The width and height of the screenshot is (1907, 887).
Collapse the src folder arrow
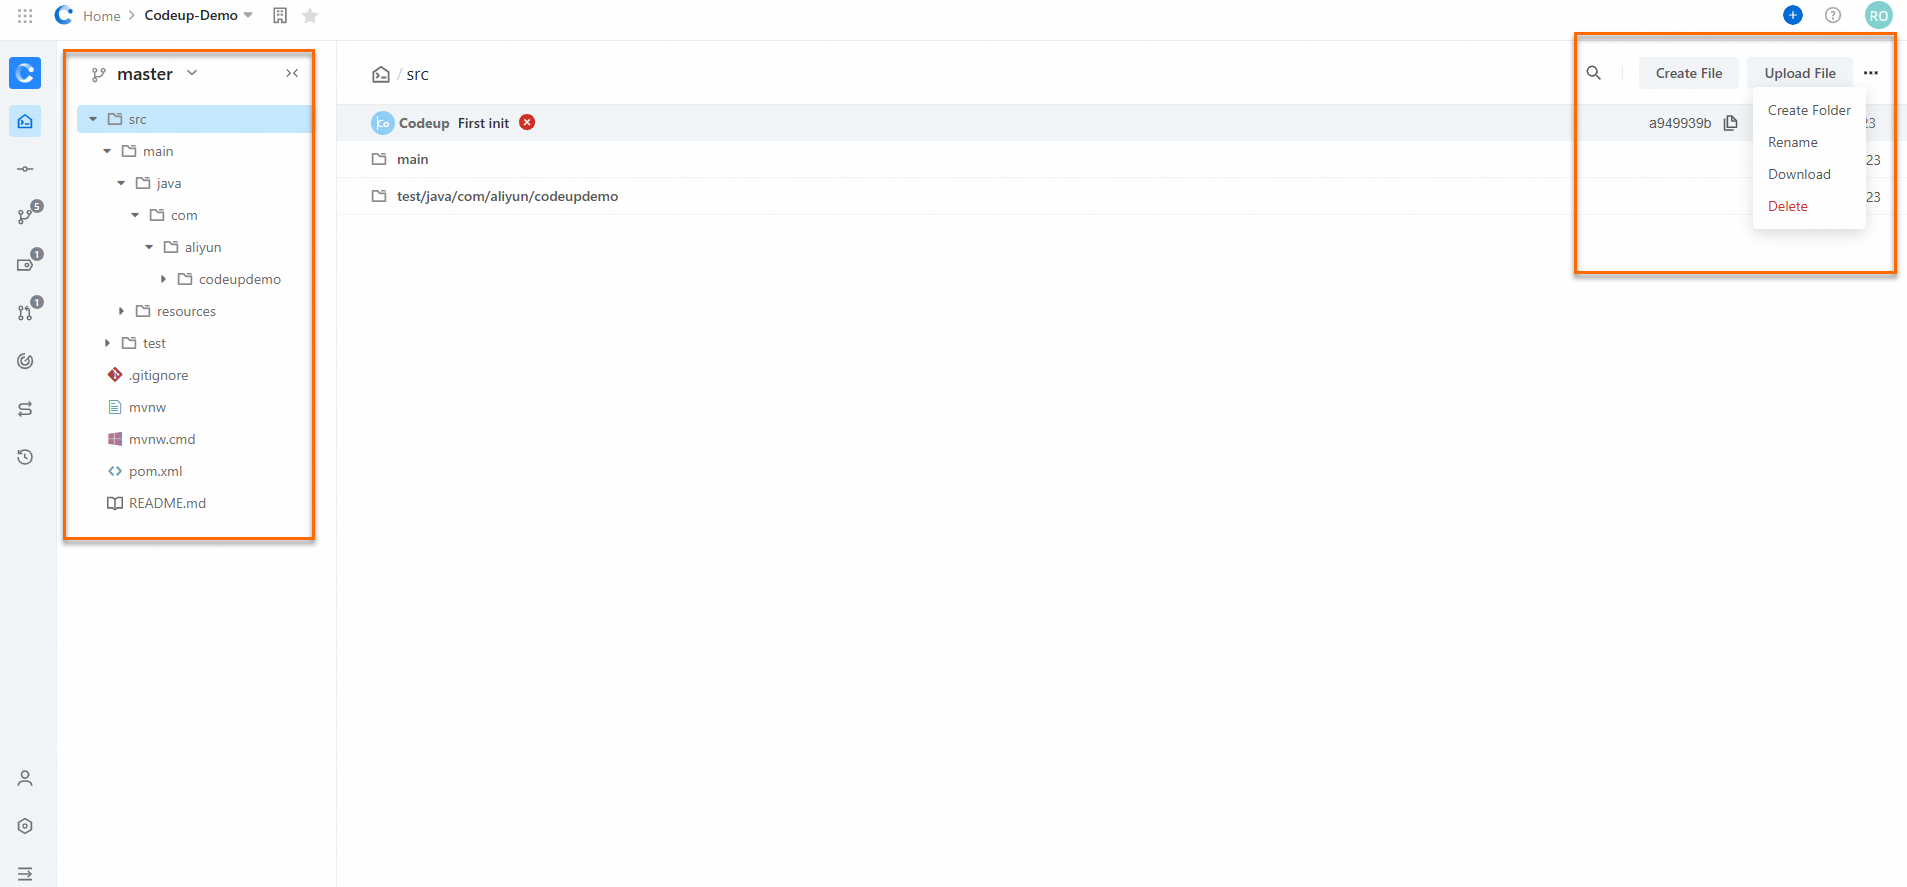(x=93, y=119)
